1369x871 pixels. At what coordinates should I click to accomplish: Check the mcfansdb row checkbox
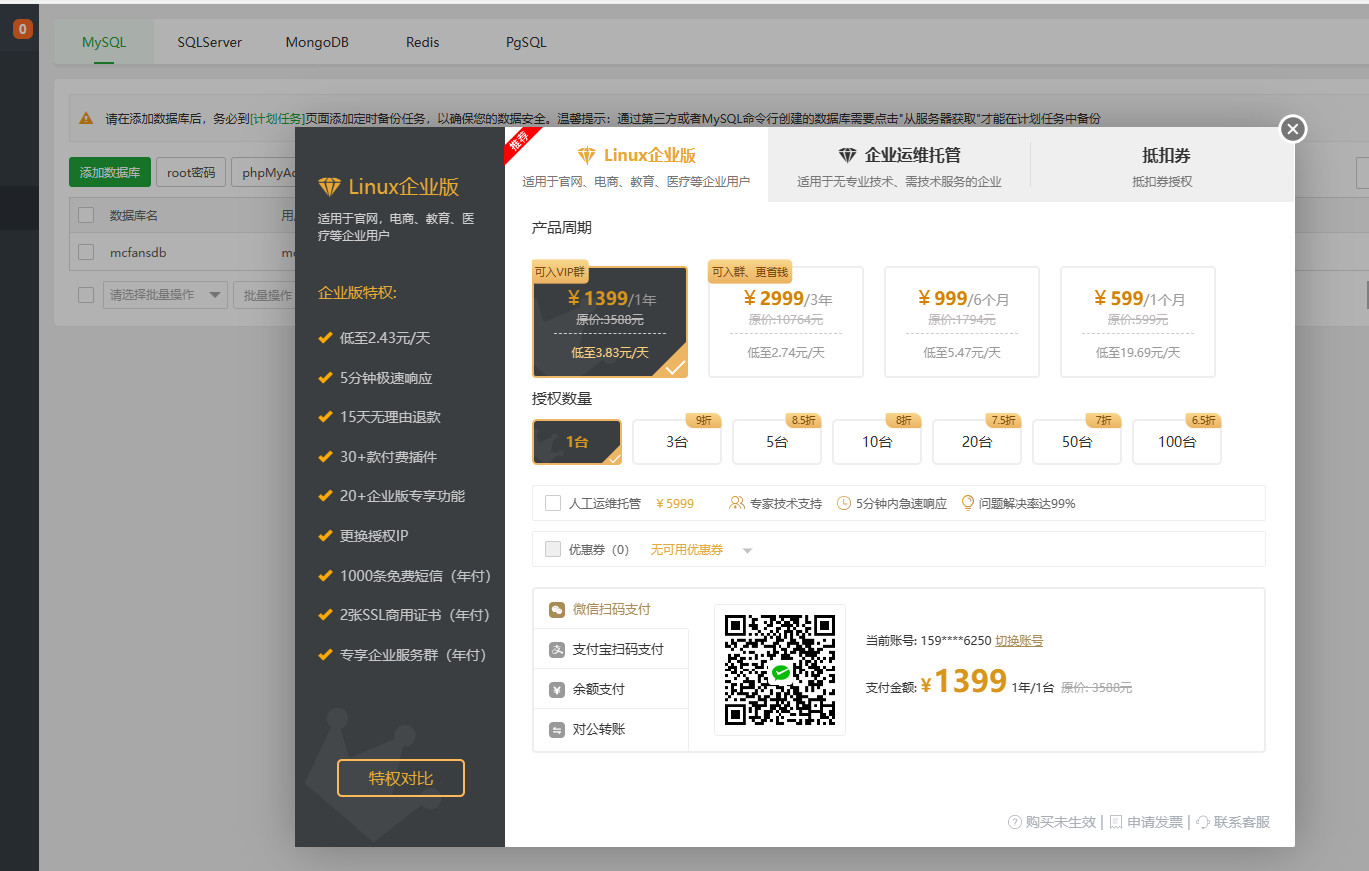[86, 252]
